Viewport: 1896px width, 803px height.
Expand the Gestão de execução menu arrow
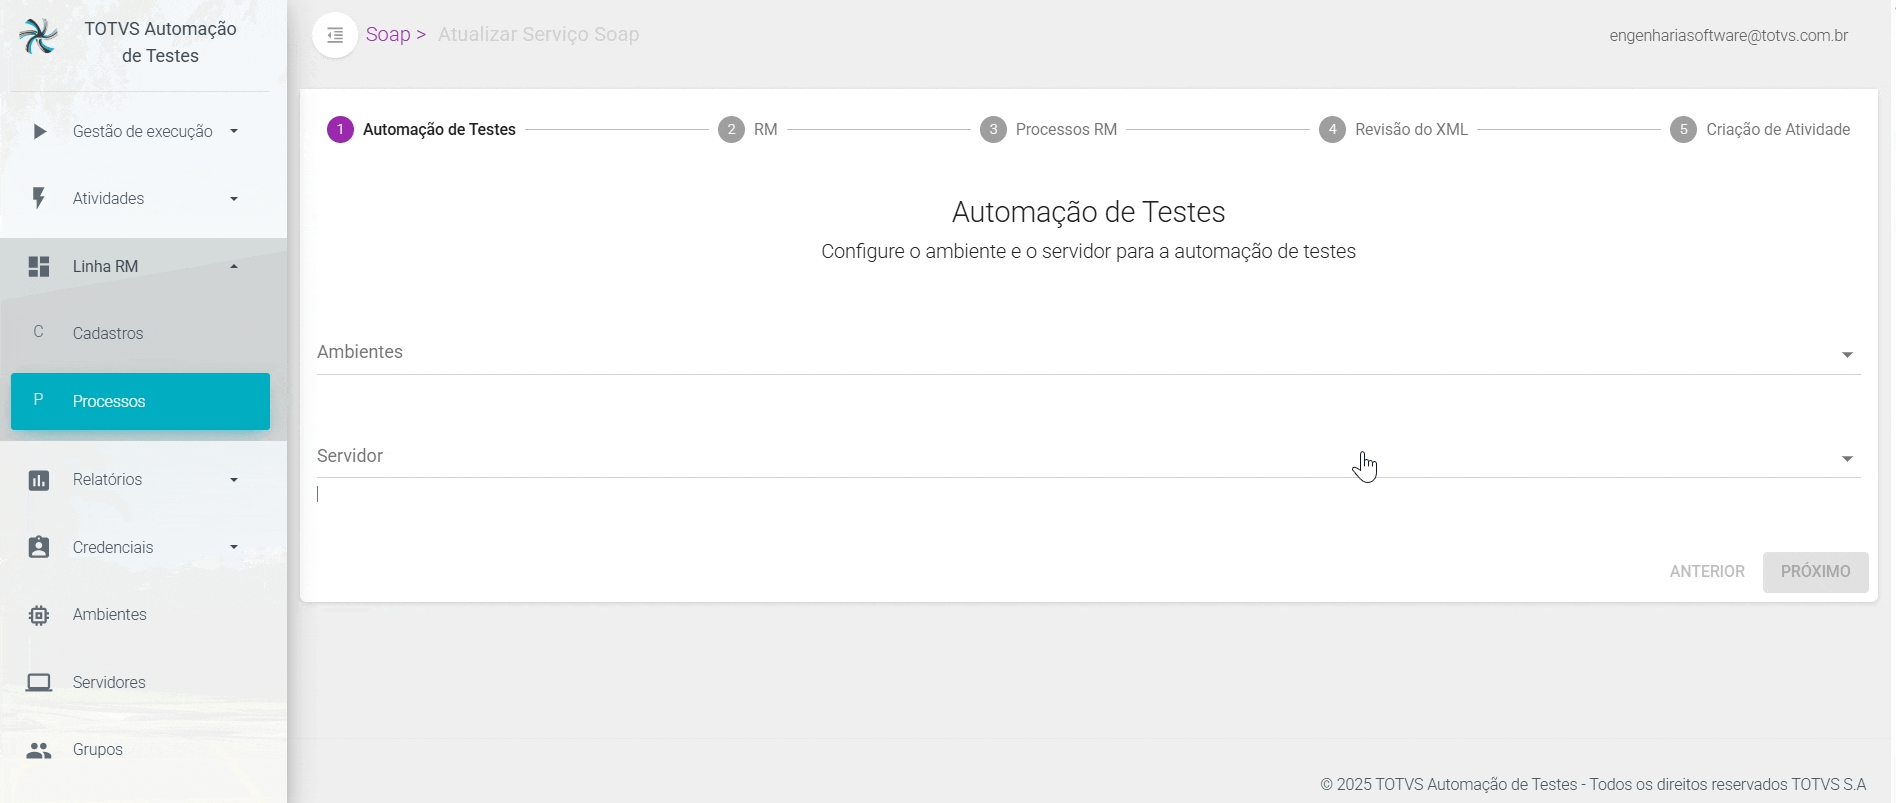click(234, 131)
